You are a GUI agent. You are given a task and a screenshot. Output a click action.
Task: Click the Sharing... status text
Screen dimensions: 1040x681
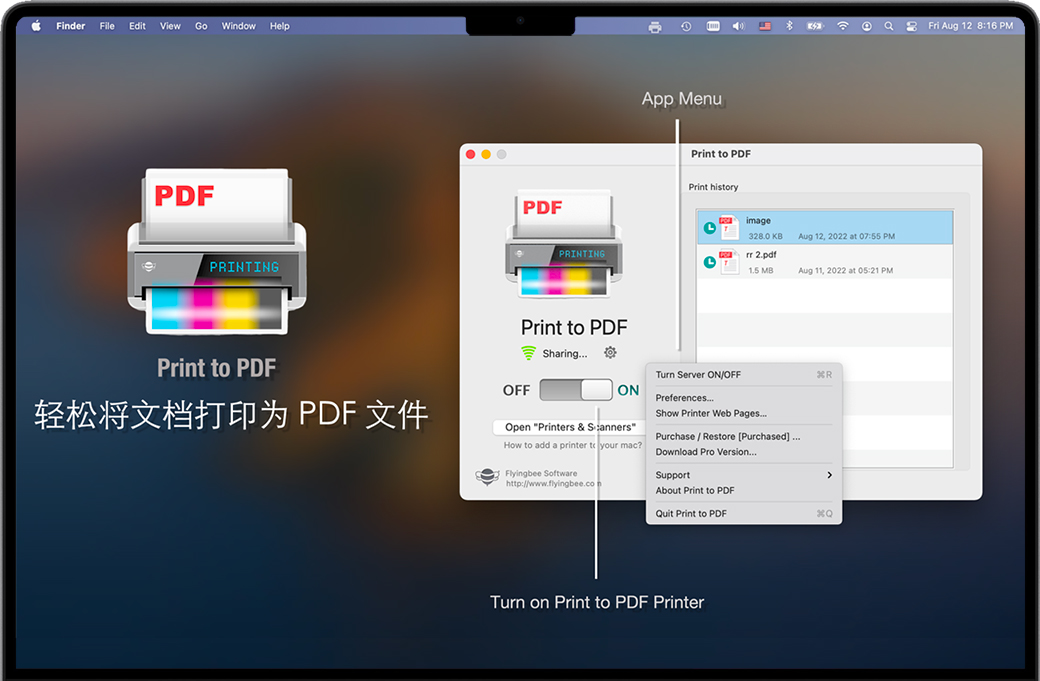(x=564, y=353)
